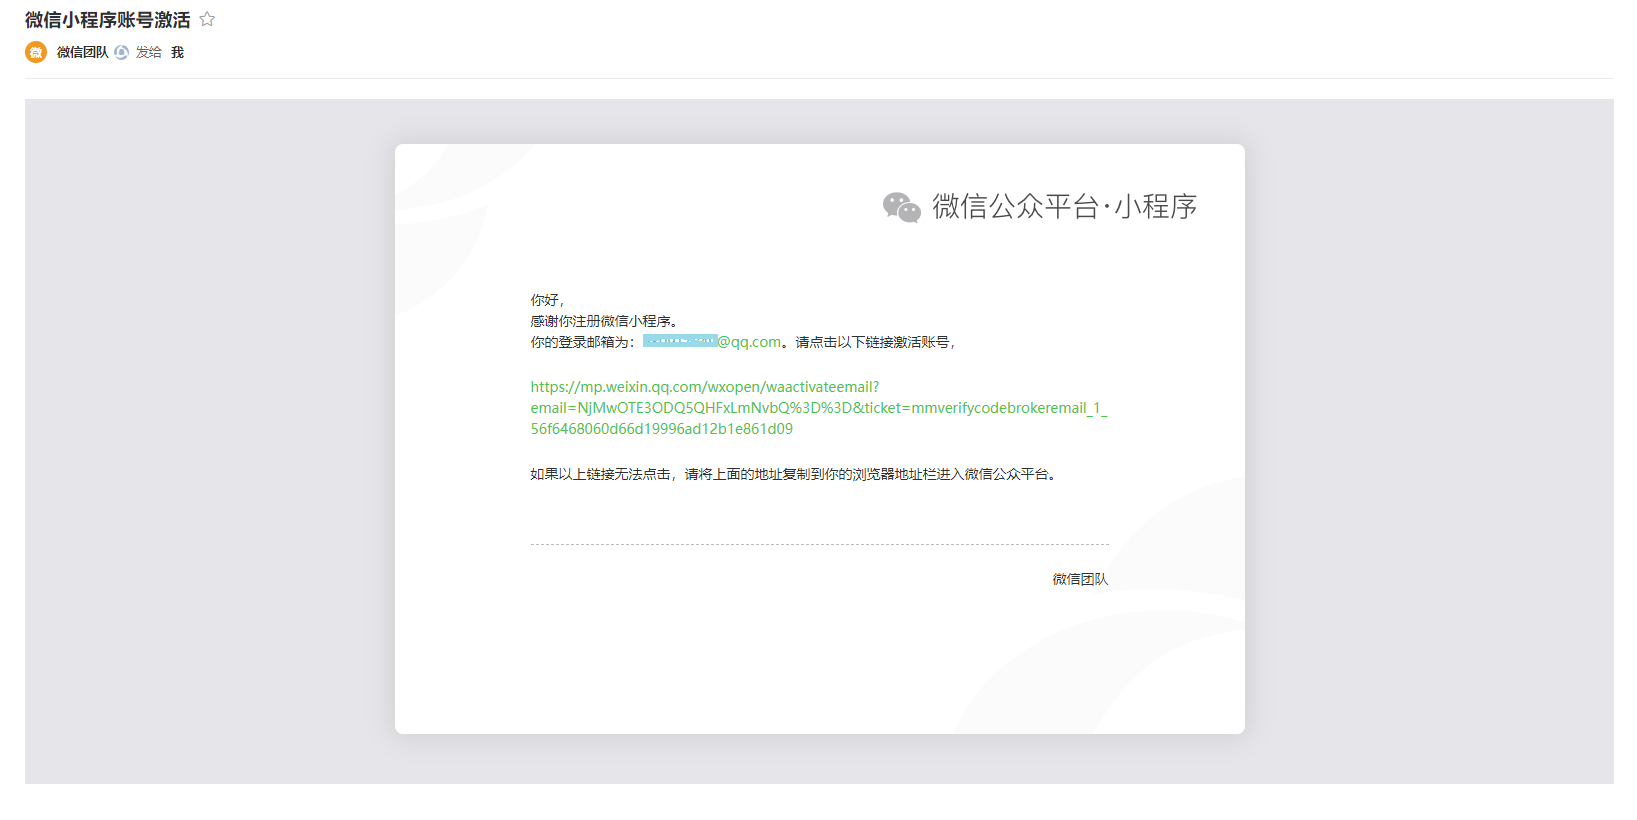The image size is (1637, 820).
Task: Click the 请点击以下链接激活账号 text
Action: [x=874, y=342]
